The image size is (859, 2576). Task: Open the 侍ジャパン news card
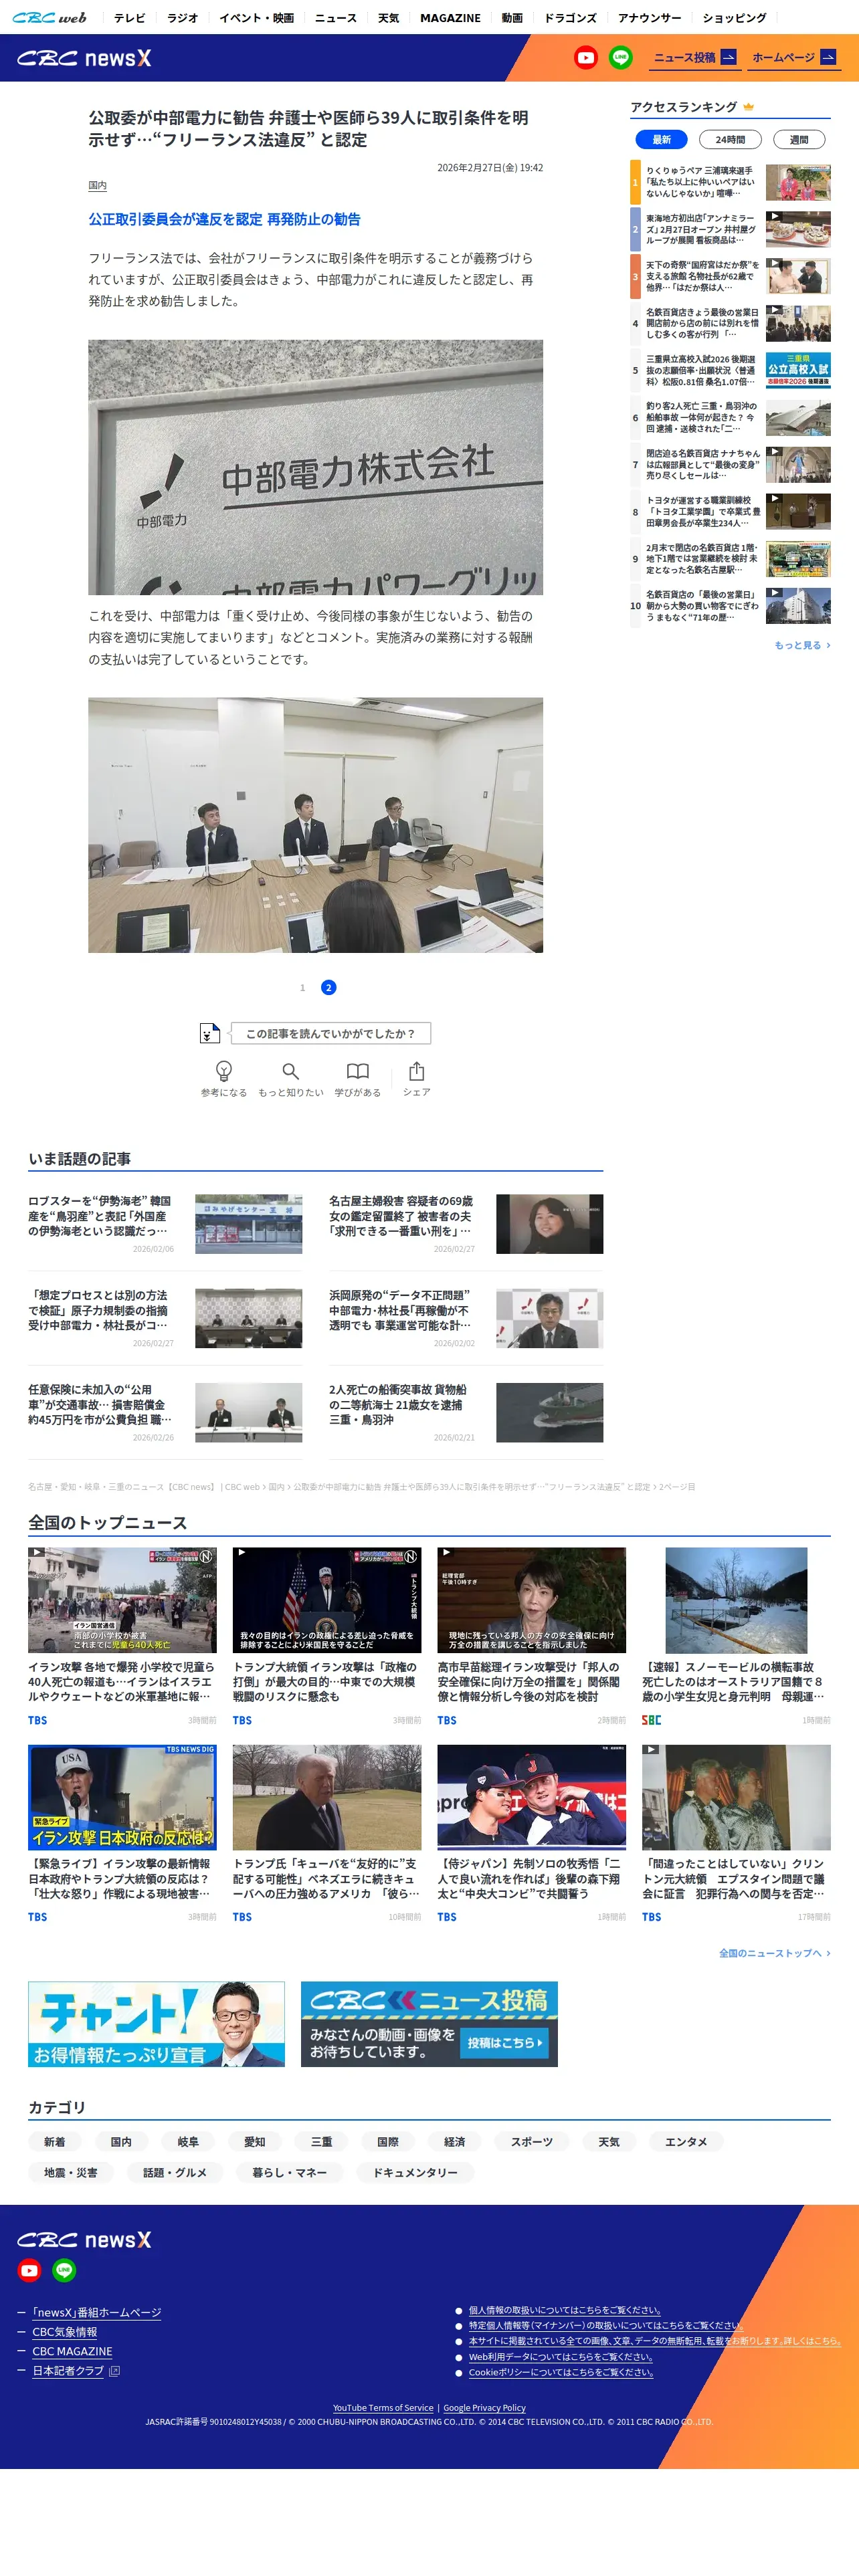tap(531, 1834)
